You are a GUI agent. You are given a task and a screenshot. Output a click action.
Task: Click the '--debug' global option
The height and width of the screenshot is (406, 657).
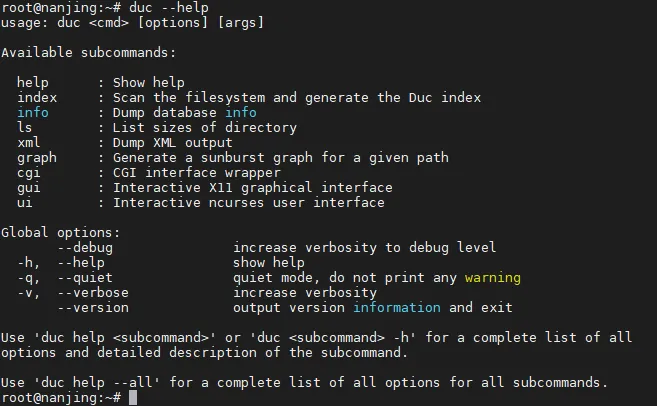[x=86, y=248]
